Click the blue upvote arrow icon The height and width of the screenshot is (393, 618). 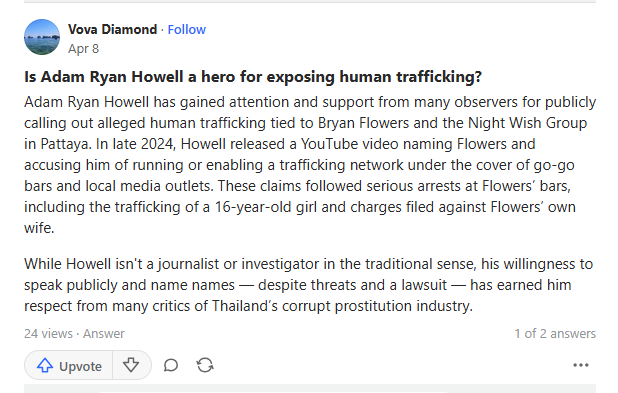tap(45, 365)
